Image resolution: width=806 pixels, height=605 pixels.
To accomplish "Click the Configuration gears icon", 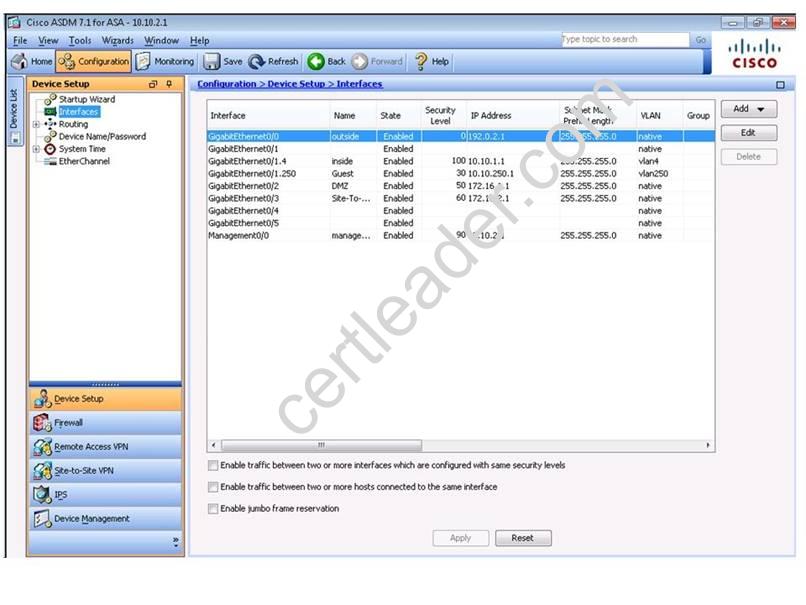I will (66, 62).
